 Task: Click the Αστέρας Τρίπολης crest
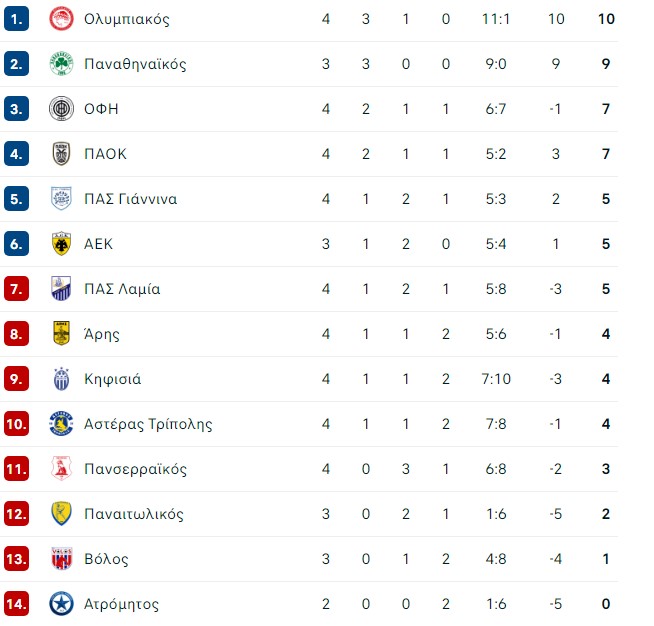pos(61,424)
